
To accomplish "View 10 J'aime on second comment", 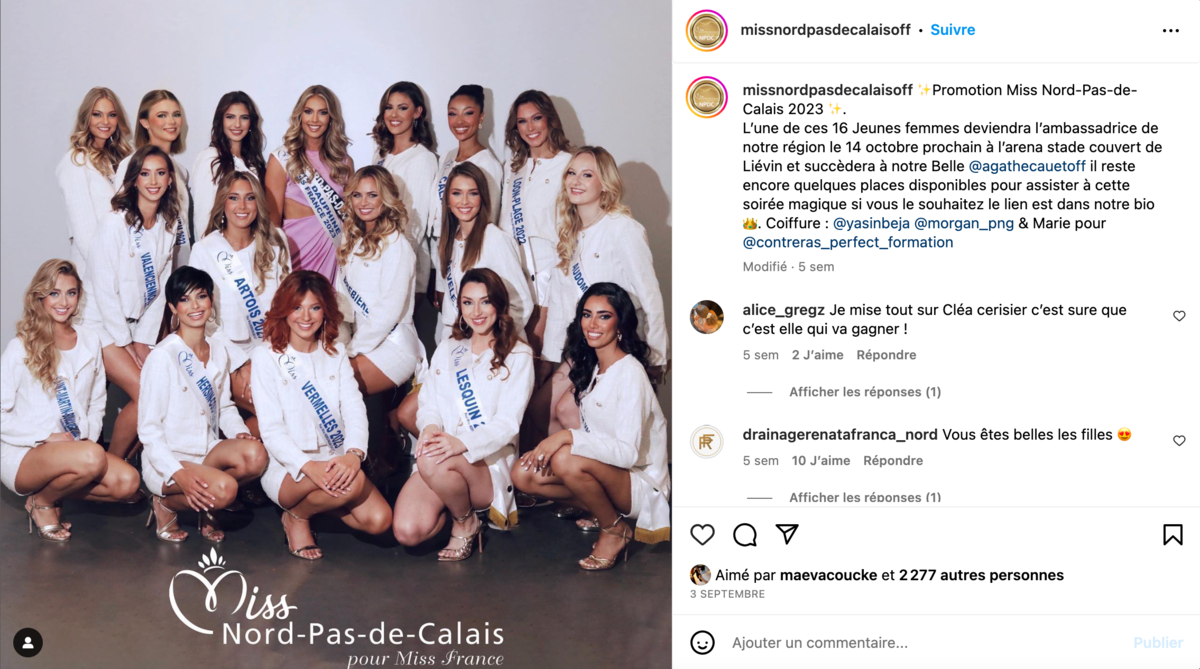I will tap(821, 461).
